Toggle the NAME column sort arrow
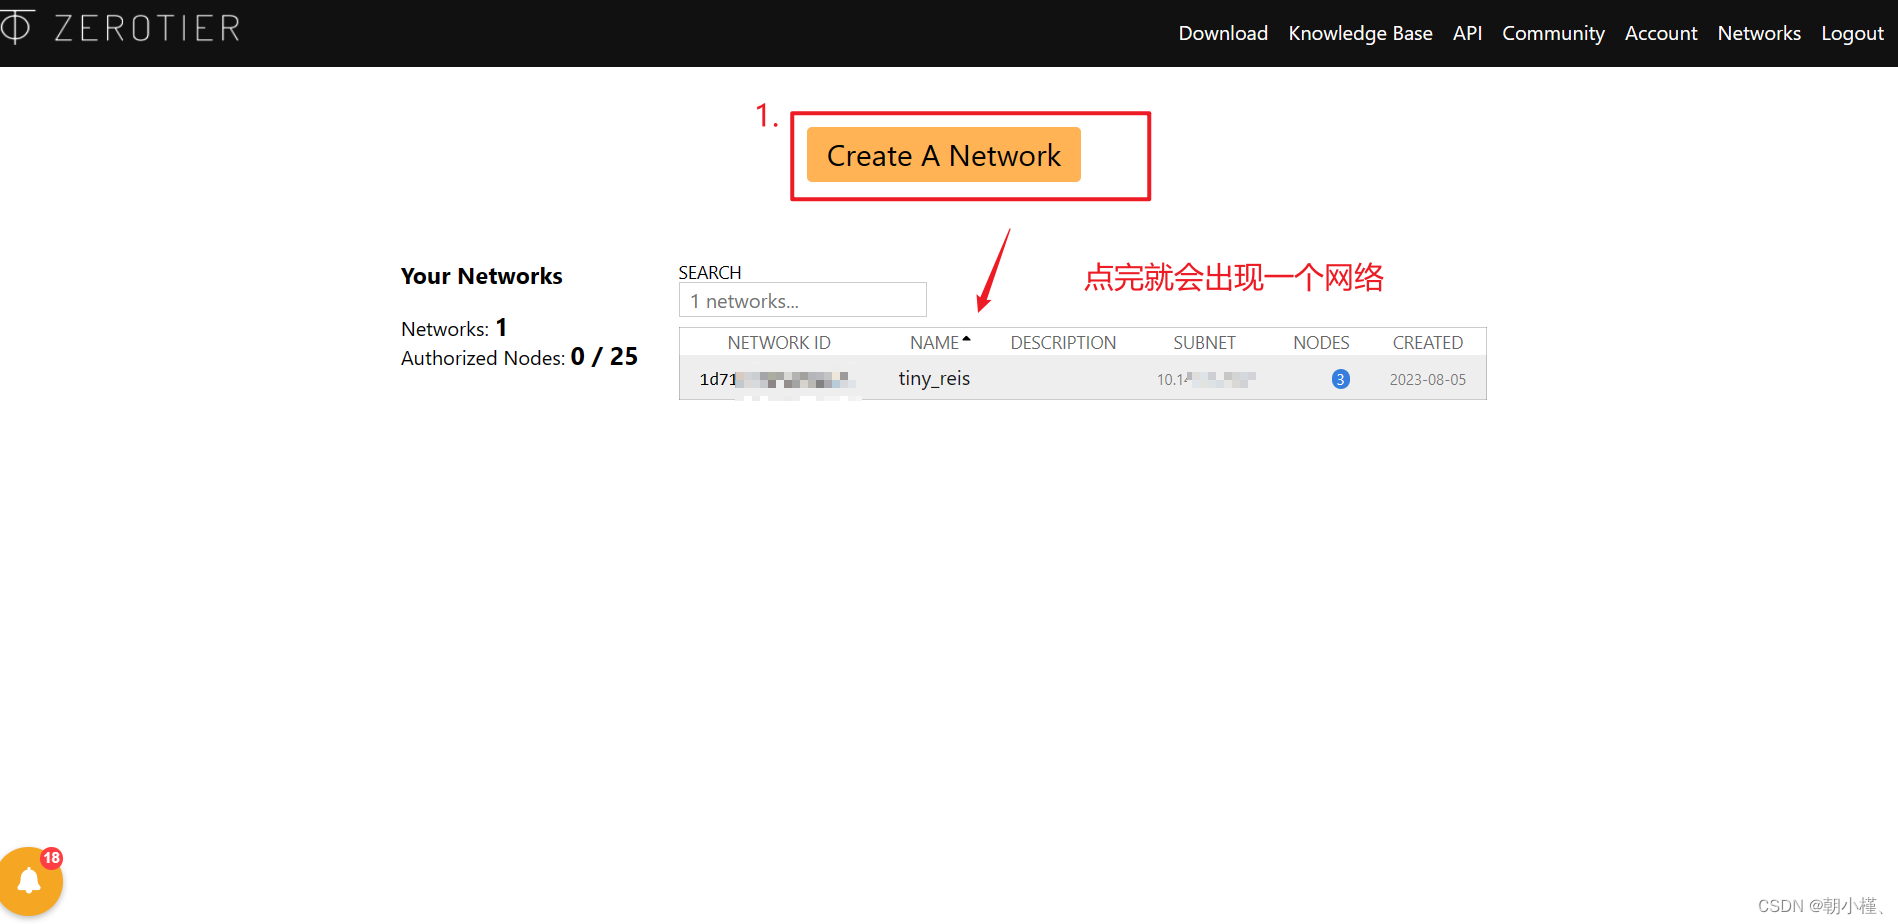The height and width of the screenshot is (924, 1898). [x=966, y=340]
